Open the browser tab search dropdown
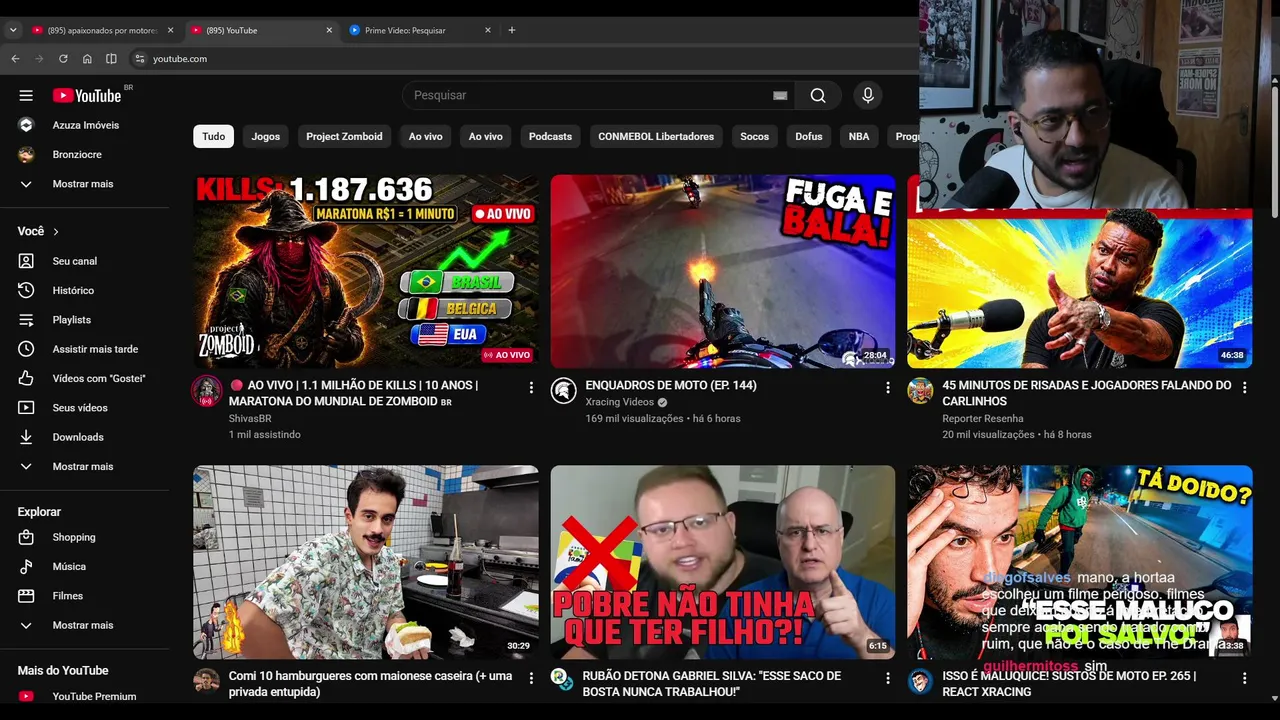This screenshot has height=720, width=1280. (x=13, y=30)
